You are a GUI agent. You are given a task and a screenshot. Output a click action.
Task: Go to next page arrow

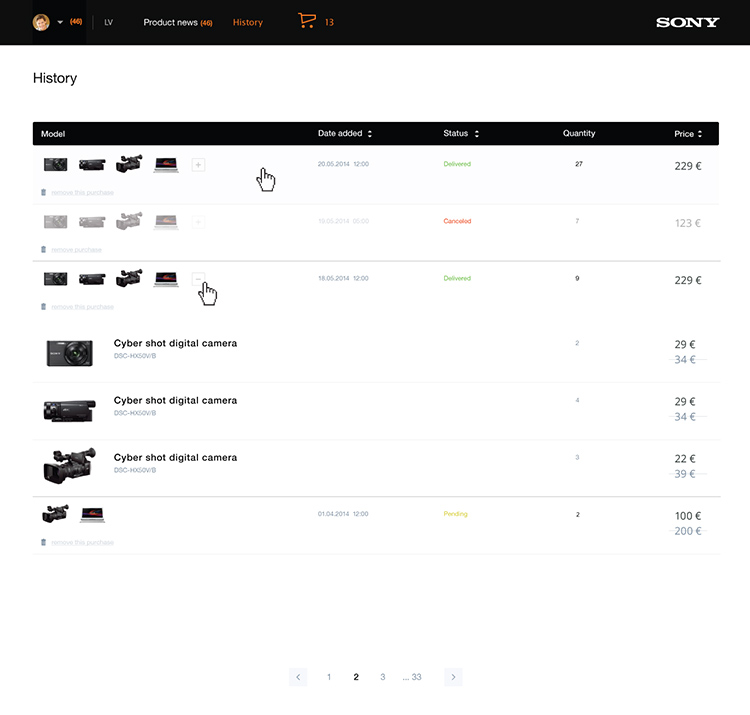pos(453,677)
